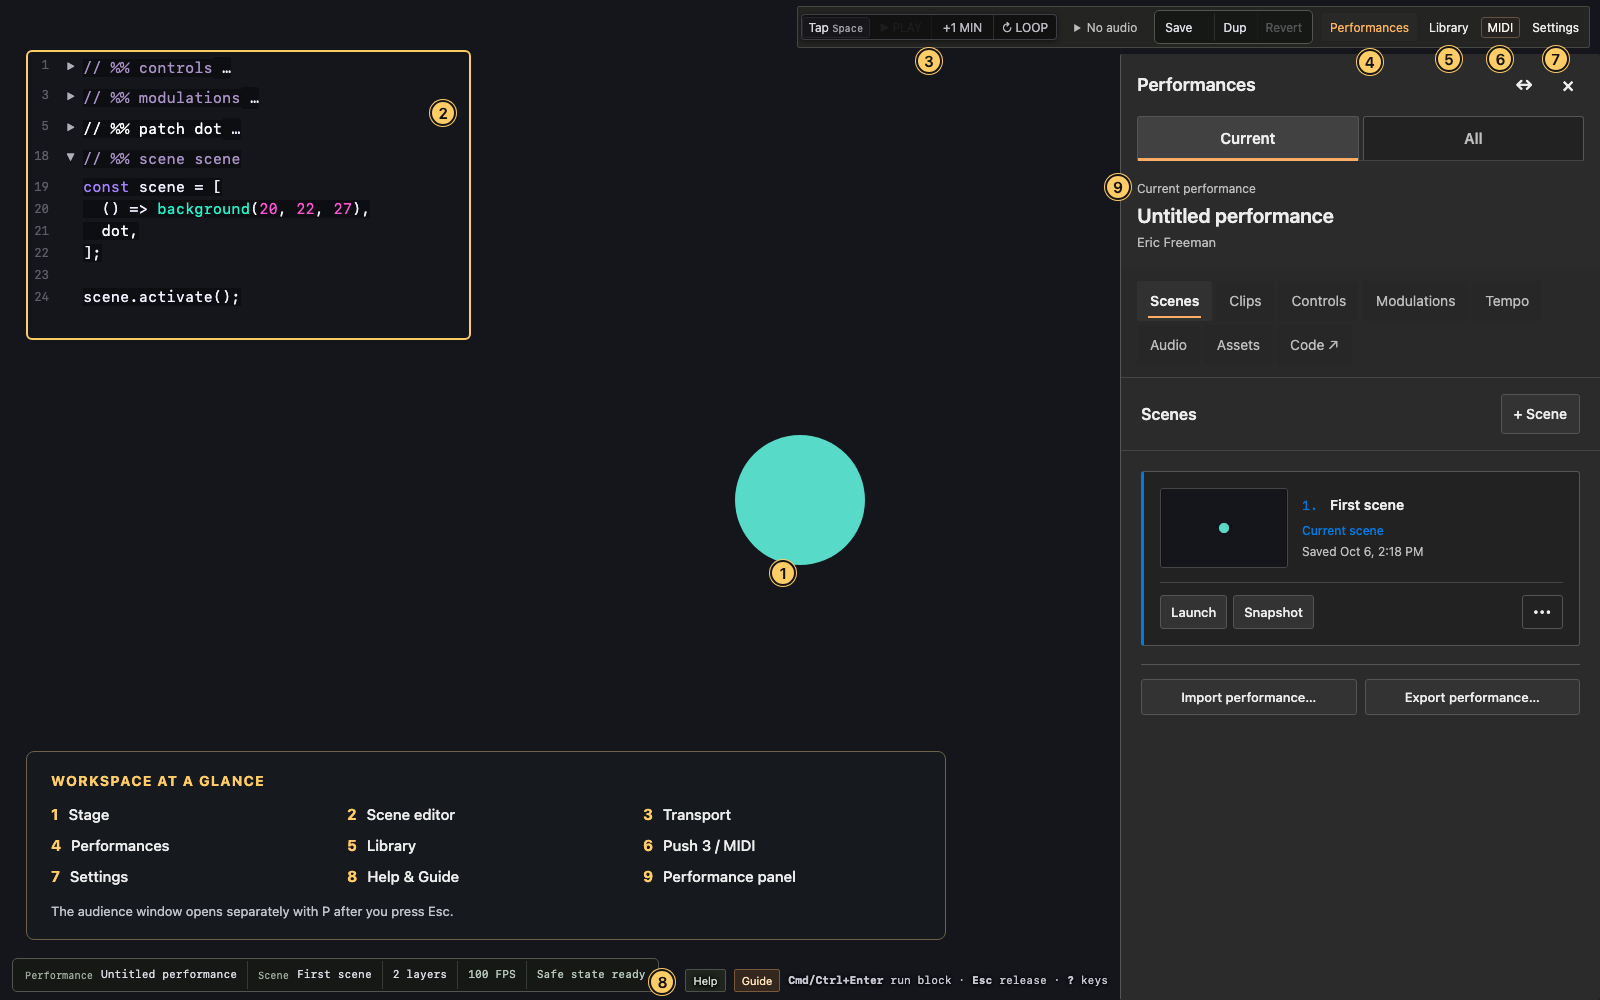Click the teal dot on the stage

pyautogui.click(x=800, y=500)
